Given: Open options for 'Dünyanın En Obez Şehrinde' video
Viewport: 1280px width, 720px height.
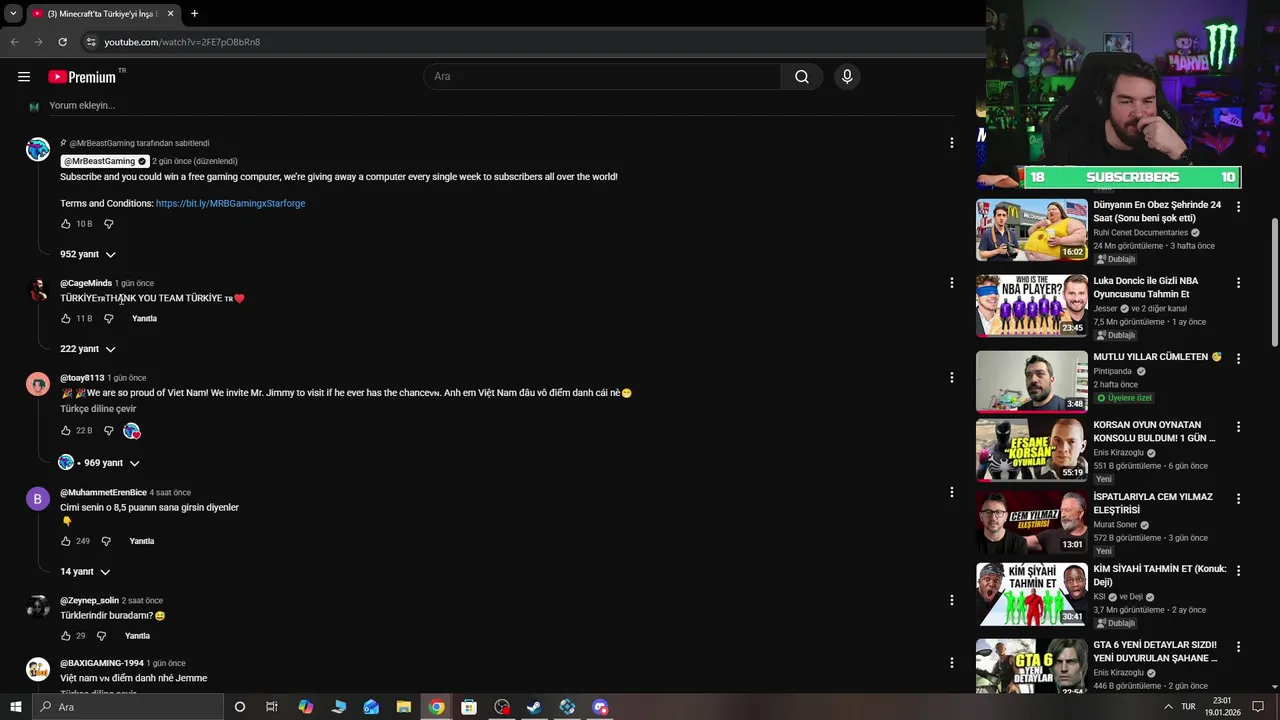Looking at the screenshot, I should [x=1238, y=207].
